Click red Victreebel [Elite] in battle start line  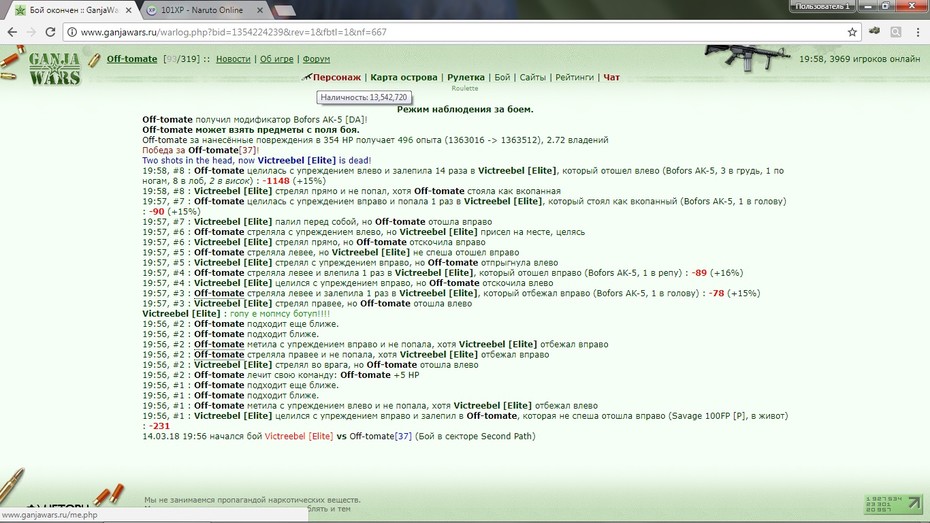[299, 436]
